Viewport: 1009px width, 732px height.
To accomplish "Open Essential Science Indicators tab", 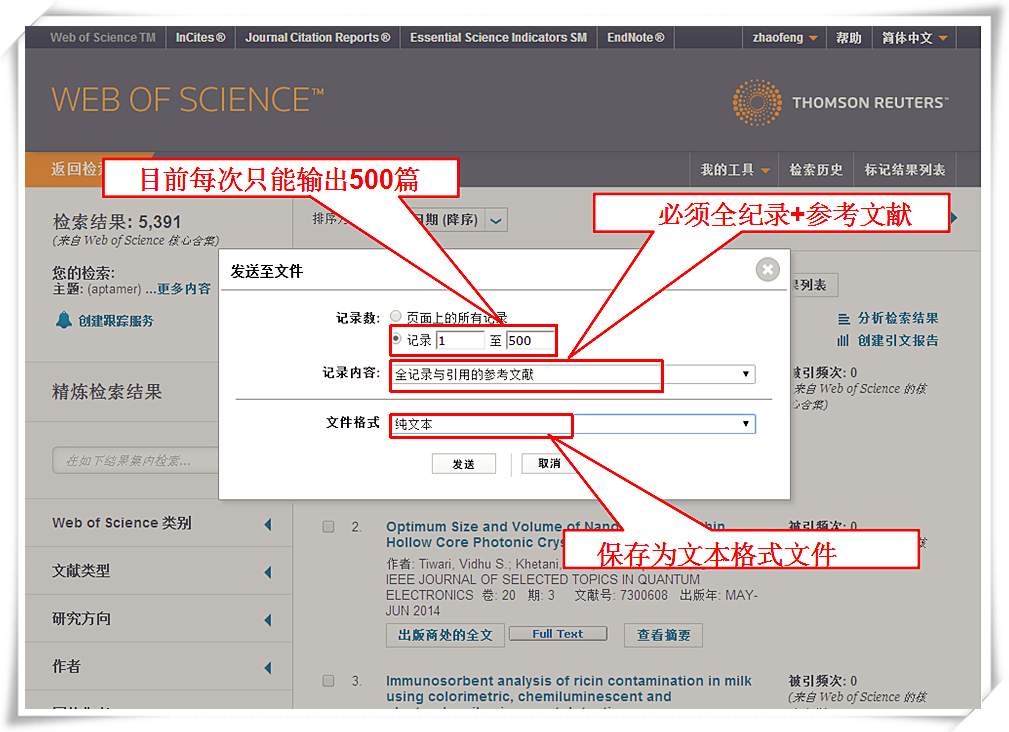I will pos(498,37).
